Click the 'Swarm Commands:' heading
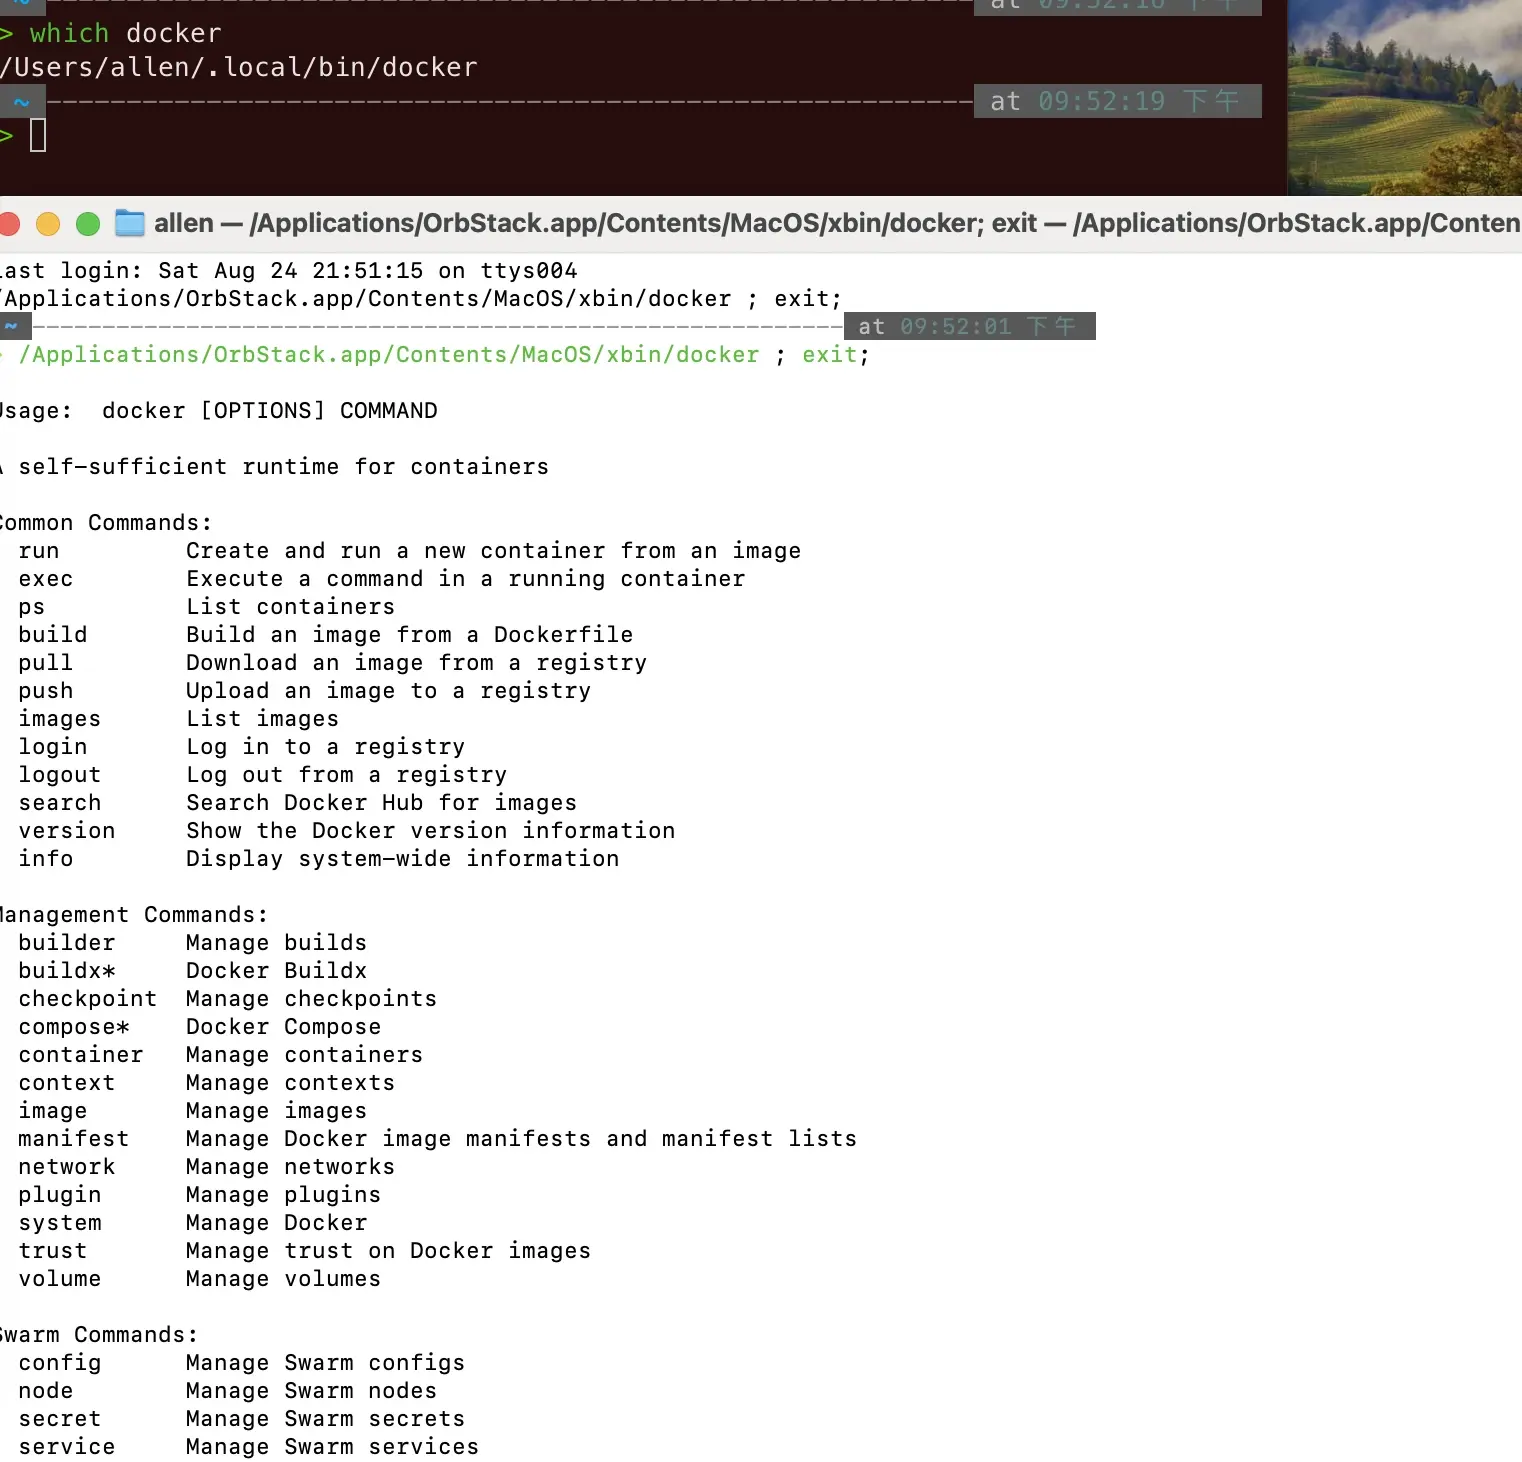The height and width of the screenshot is (1462, 1522). (x=99, y=1335)
